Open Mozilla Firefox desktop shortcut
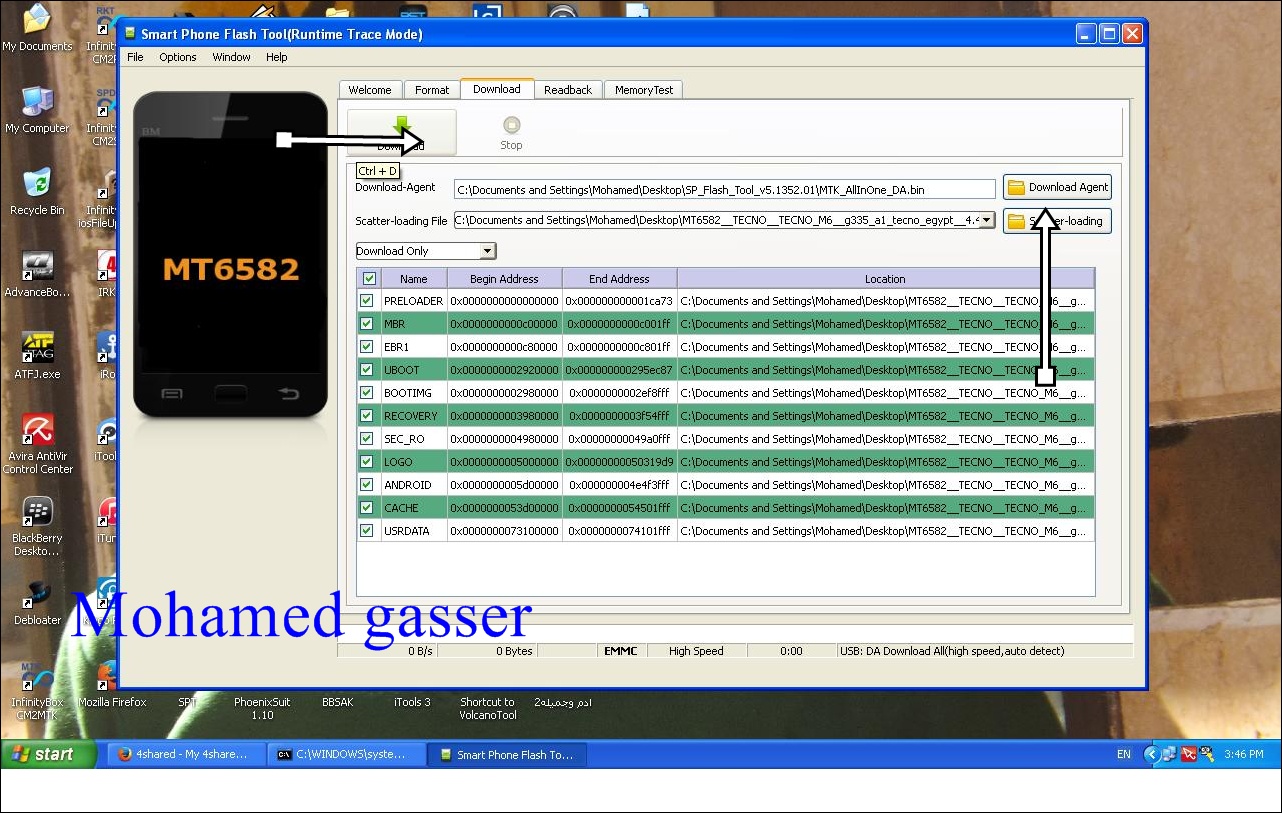This screenshot has width=1282, height=813. 112,684
